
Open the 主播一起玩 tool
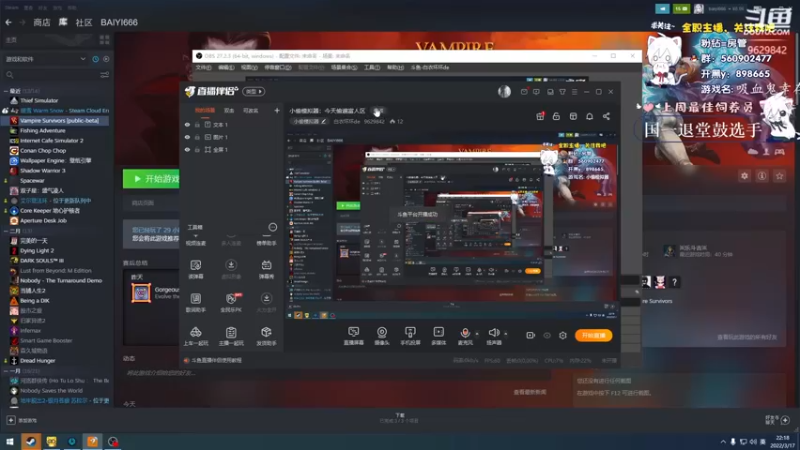(x=231, y=336)
